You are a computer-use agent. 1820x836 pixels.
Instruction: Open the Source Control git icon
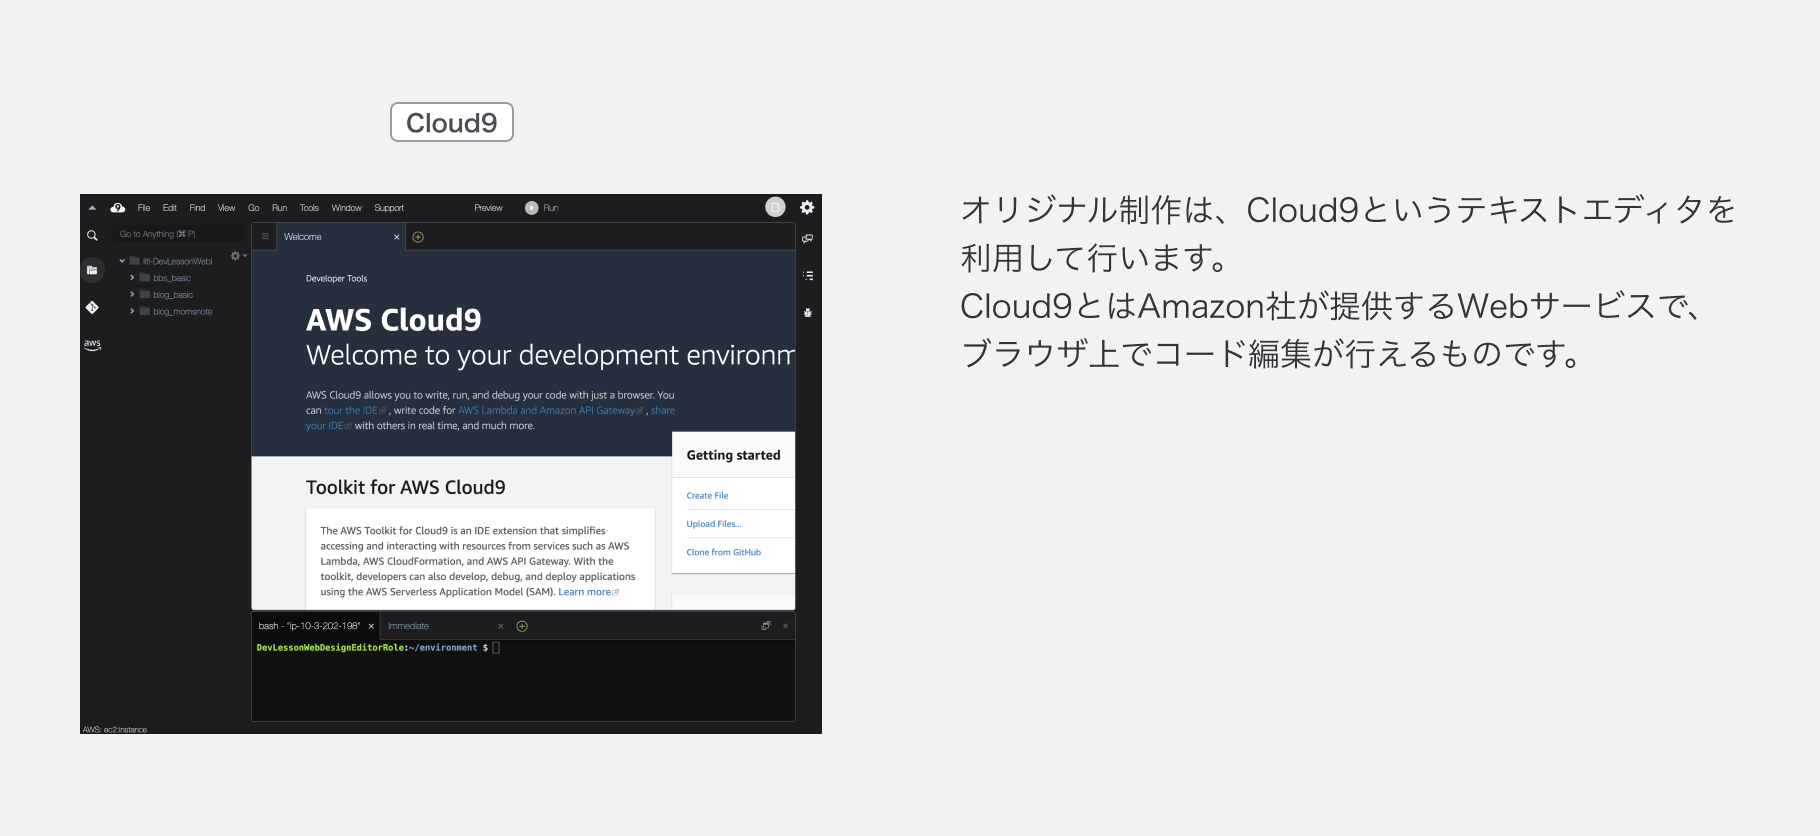(92, 307)
